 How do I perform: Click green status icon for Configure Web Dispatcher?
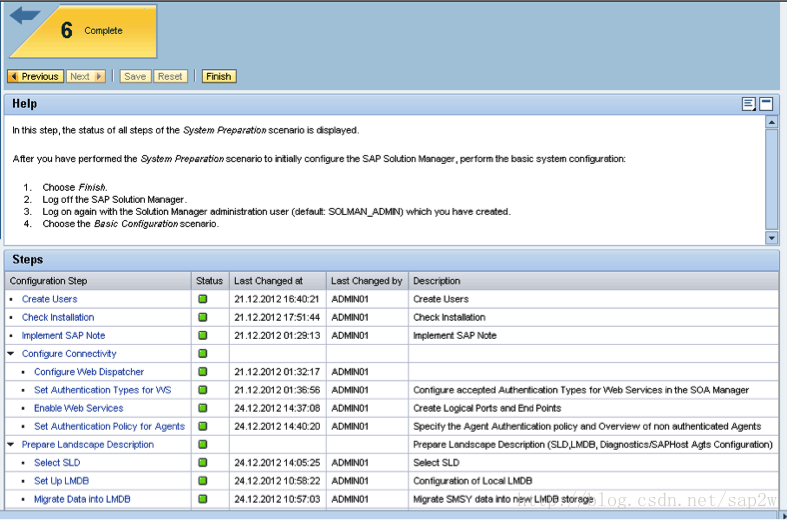[x=203, y=372]
